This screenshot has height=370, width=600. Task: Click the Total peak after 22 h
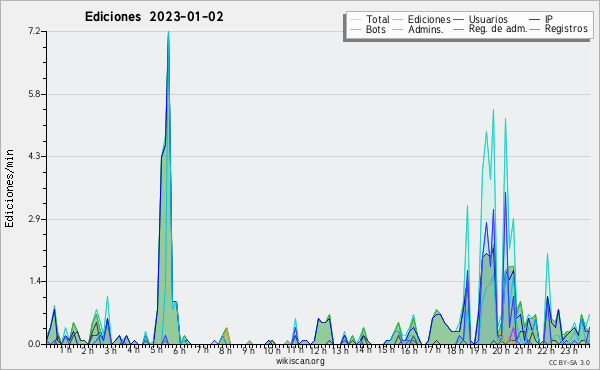(x=548, y=254)
